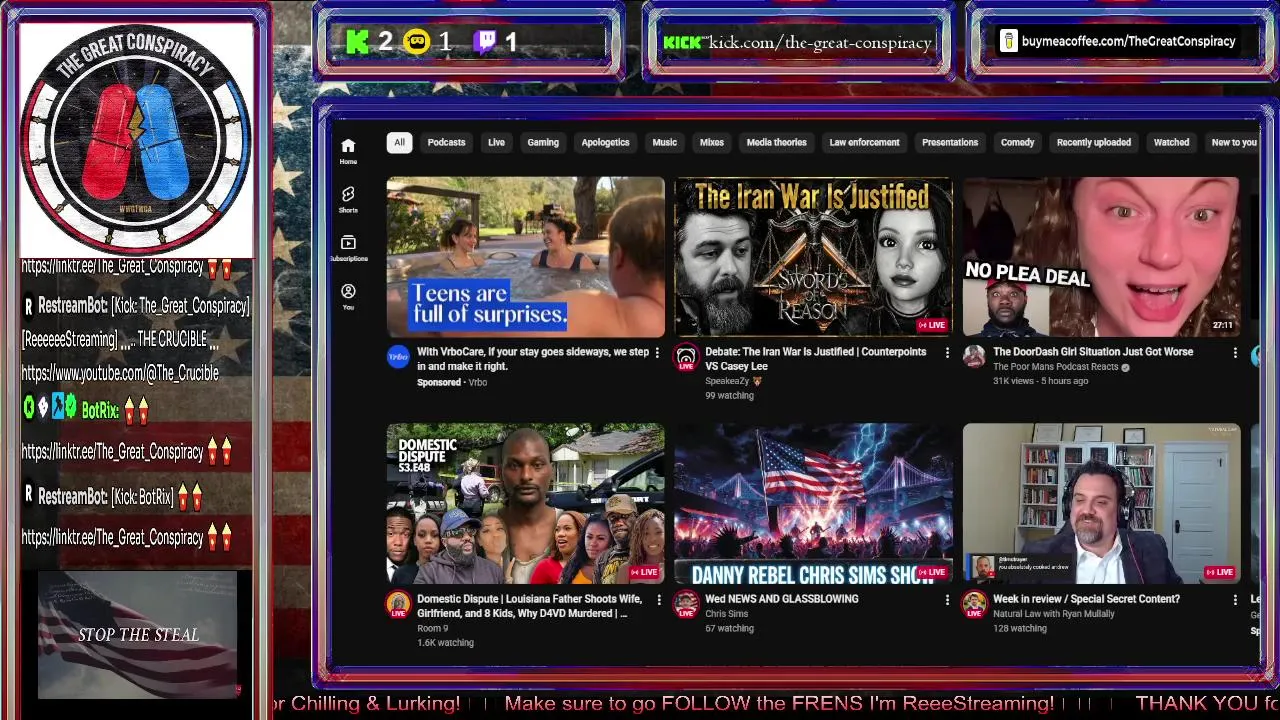Click the Chris Sims channel name
The image size is (1280, 720).
click(726, 614)
